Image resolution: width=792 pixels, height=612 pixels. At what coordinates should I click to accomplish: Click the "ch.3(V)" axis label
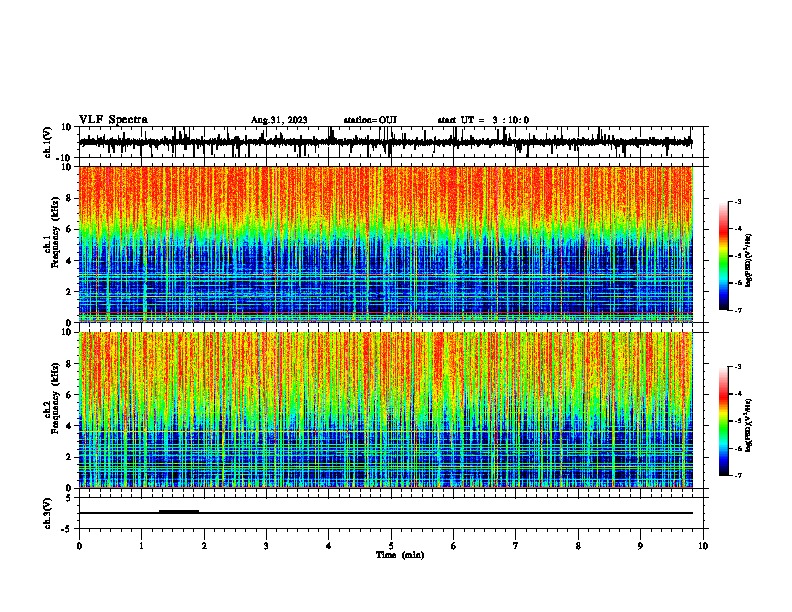[47, 513]
